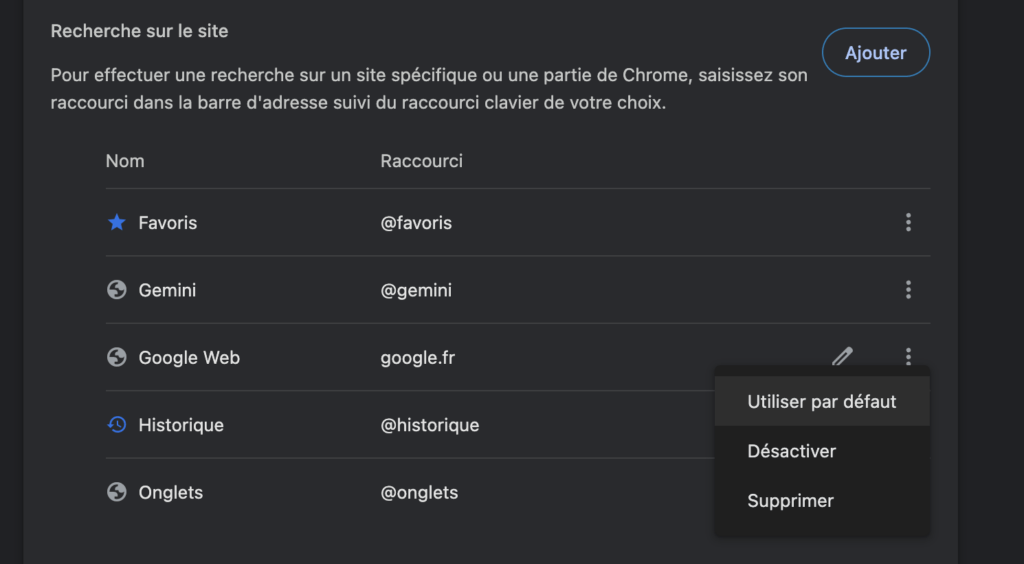
Task: Click the clock icon next to Historique
Action: click(x=117, y=425)
